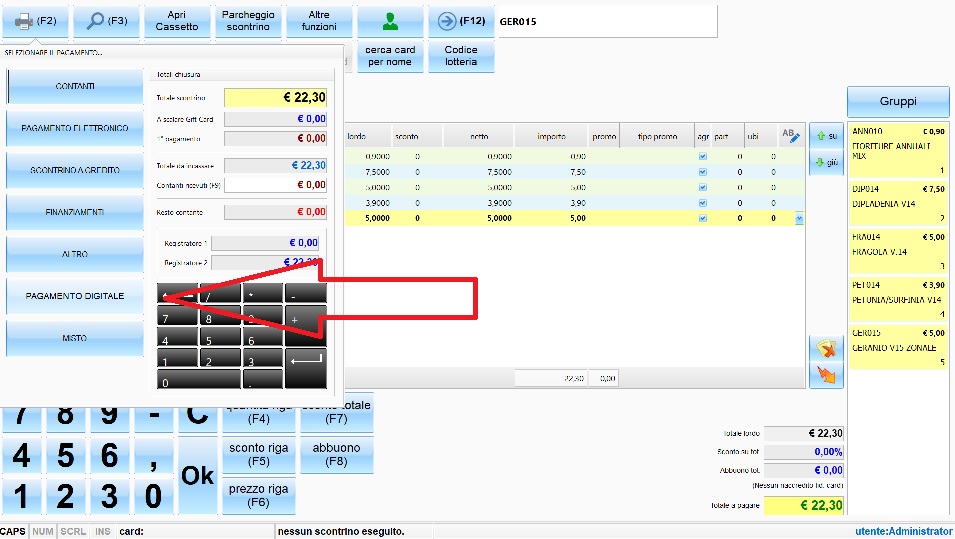Viewport: 955px width, 539px height.
Task: Click Apri Cassetto button
Action: click(x=177, y=21)
